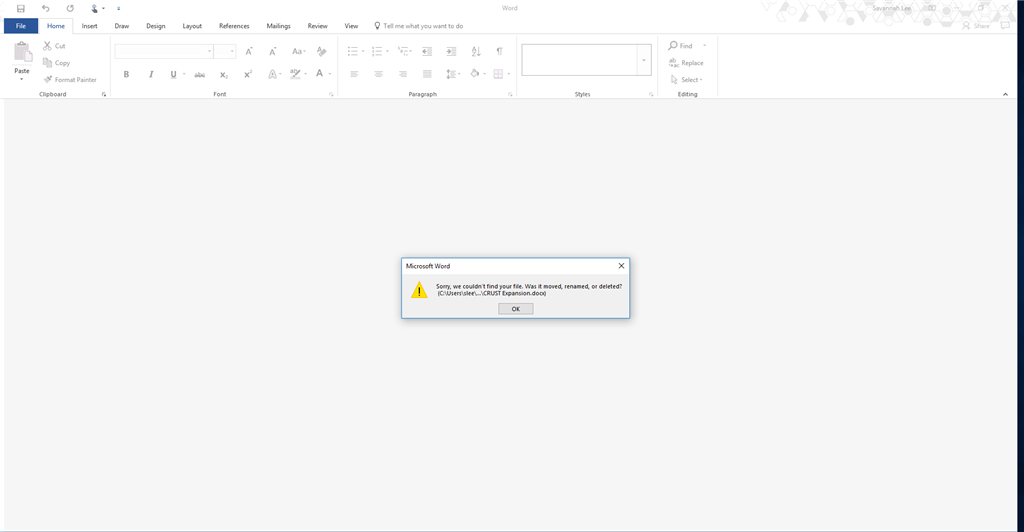
Task: Click the Replace button
Action: pos(686,63)
